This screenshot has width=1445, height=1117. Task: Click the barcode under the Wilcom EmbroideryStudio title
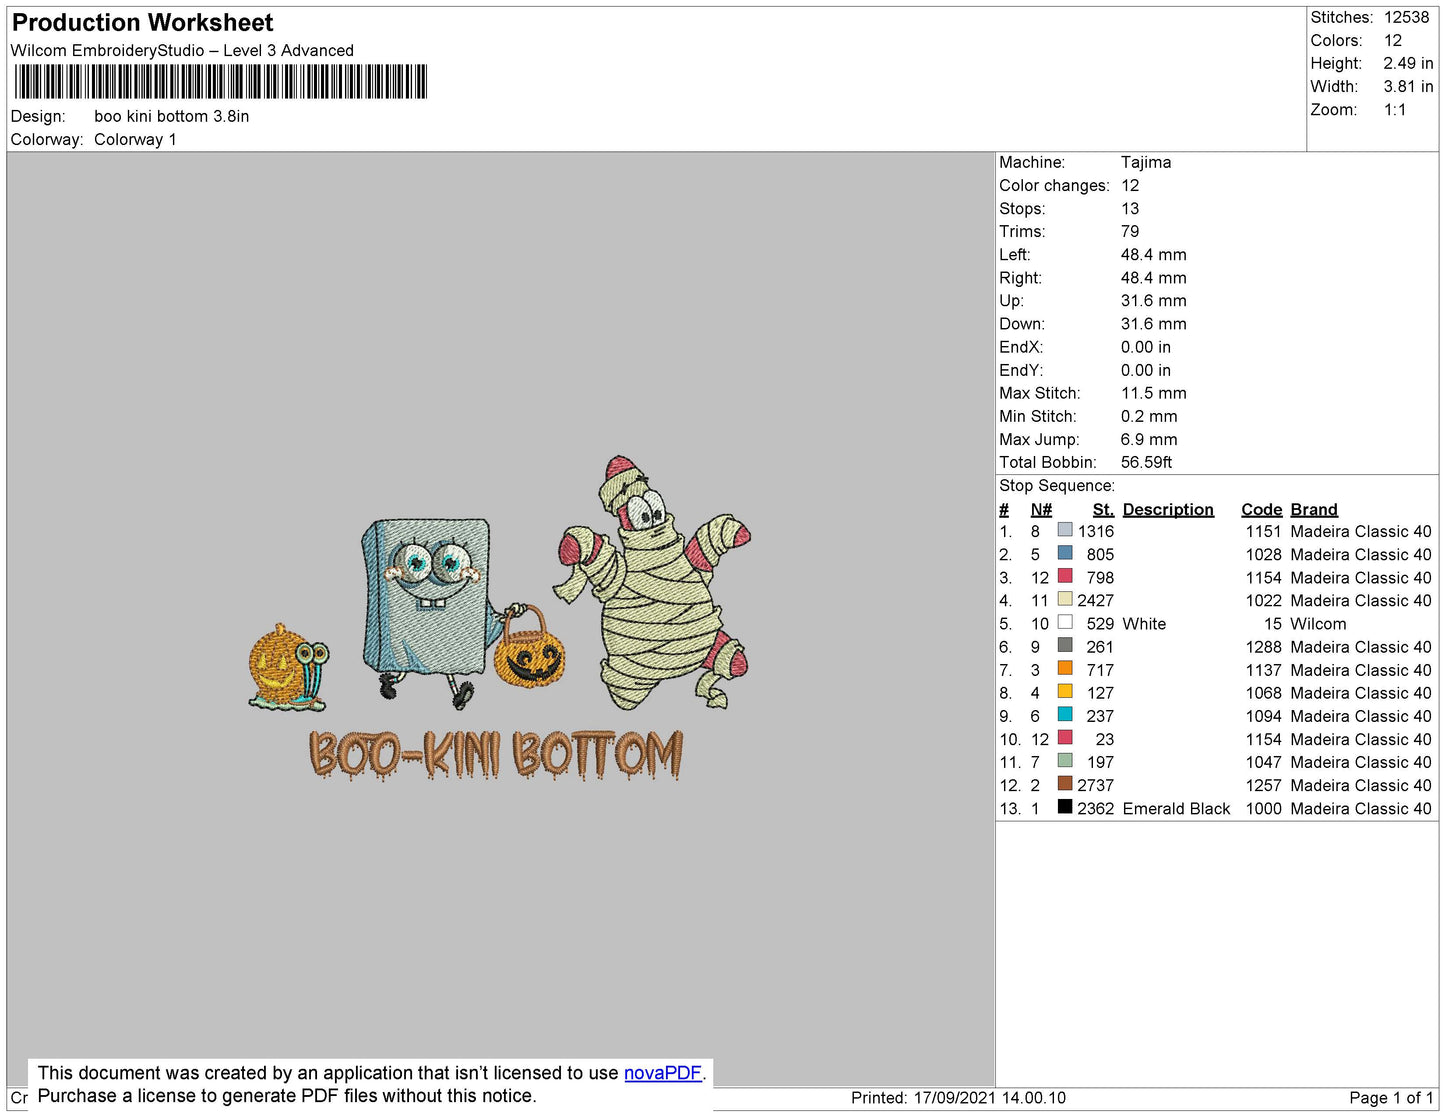click(220, 82)
